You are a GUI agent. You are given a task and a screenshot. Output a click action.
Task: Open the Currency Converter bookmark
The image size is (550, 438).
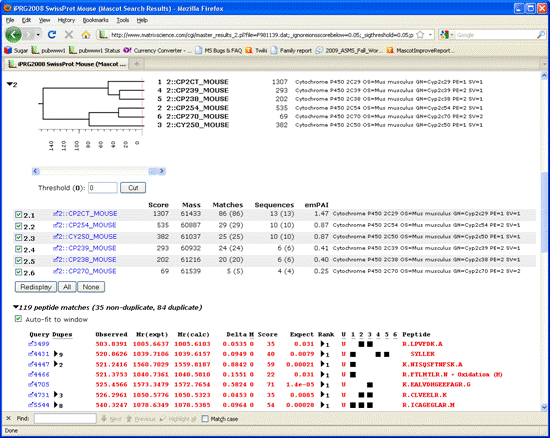[158, 50]
